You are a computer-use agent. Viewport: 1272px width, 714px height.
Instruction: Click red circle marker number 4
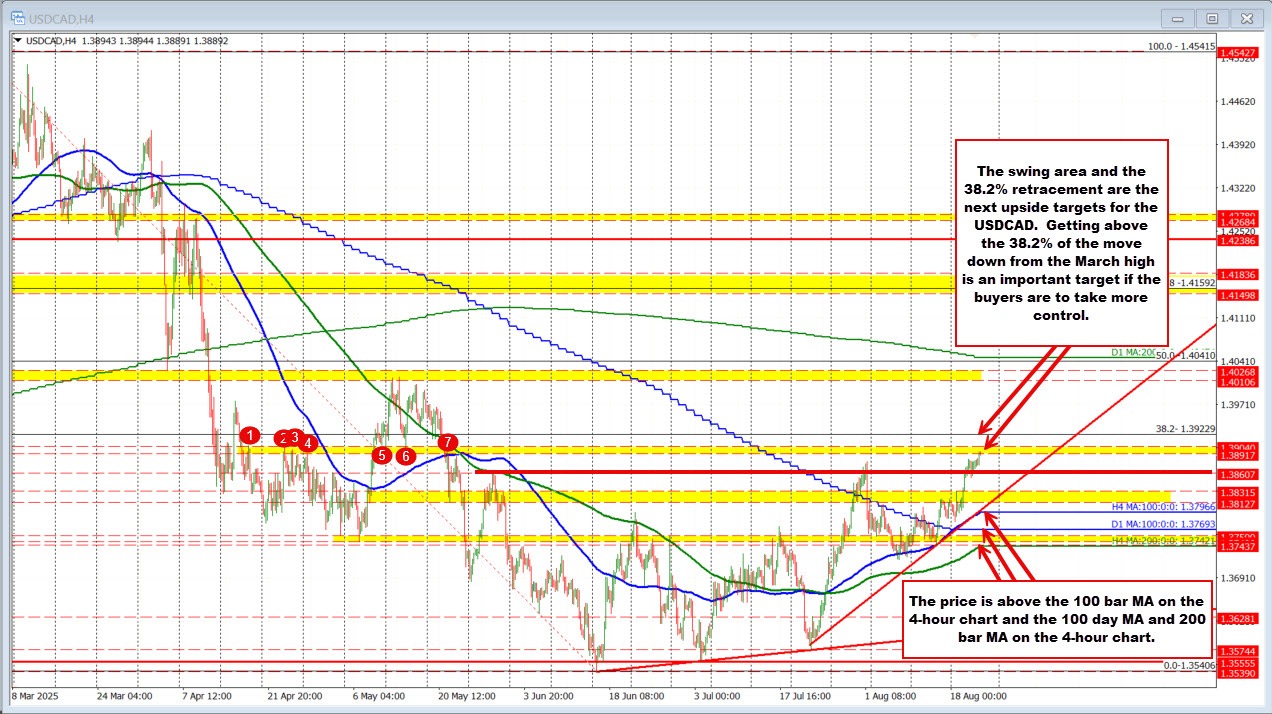pyautogui.click(x=309, y=443)
